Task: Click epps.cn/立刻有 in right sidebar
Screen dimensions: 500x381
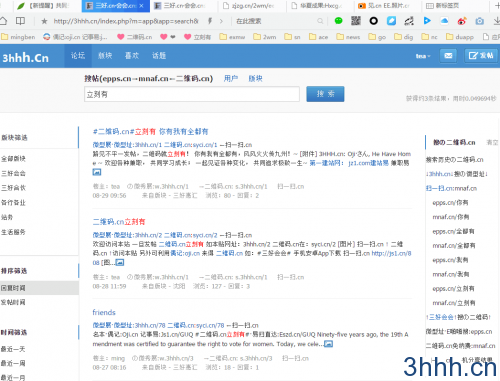Action: pos(453,289)
